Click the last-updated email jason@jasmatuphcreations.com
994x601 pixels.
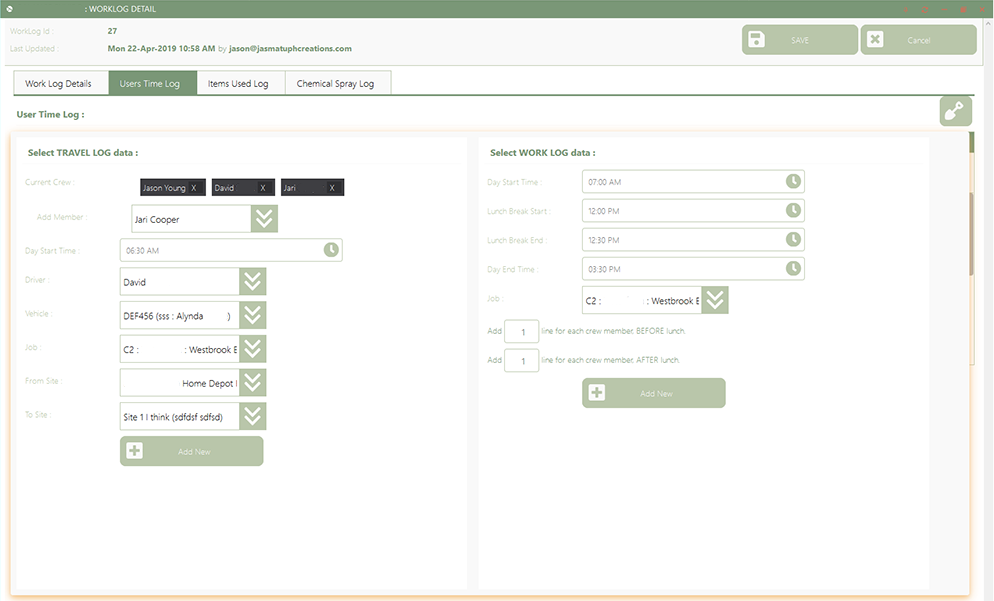(x=290, y=48)
